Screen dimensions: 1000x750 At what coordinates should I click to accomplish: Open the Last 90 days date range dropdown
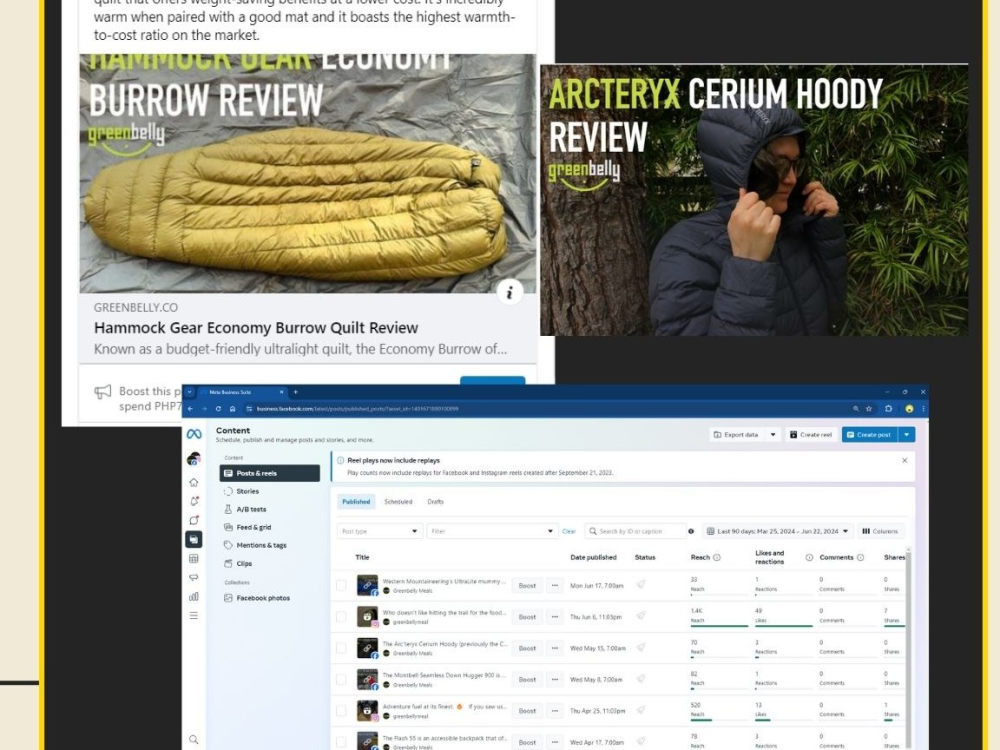[x=777, y=531]
